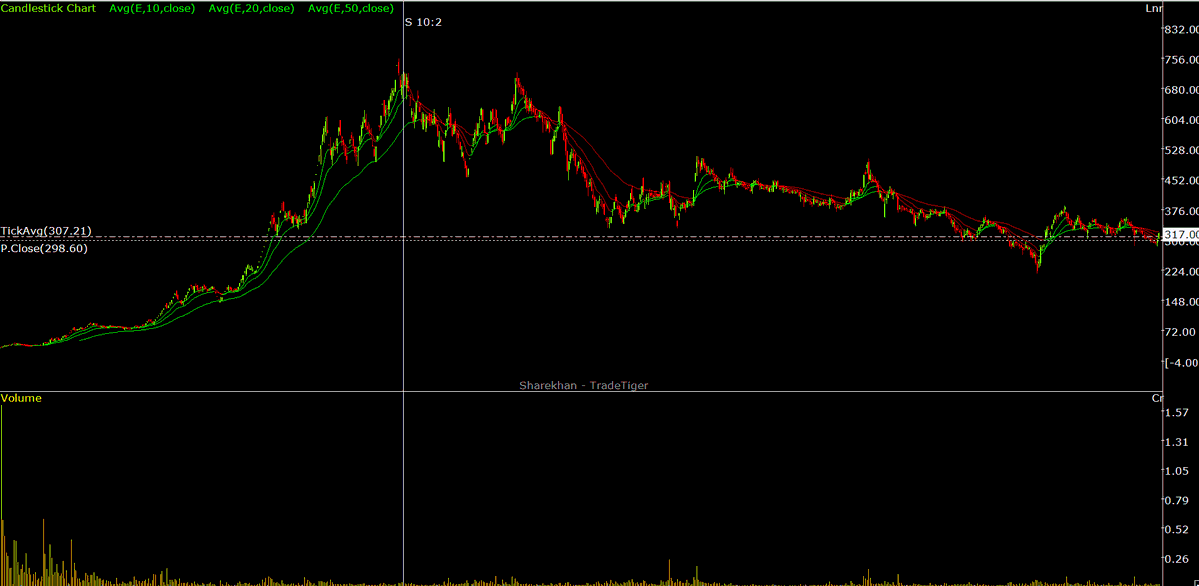
Task: Click the 528.00 price axis value
Action: [1182, 150]
